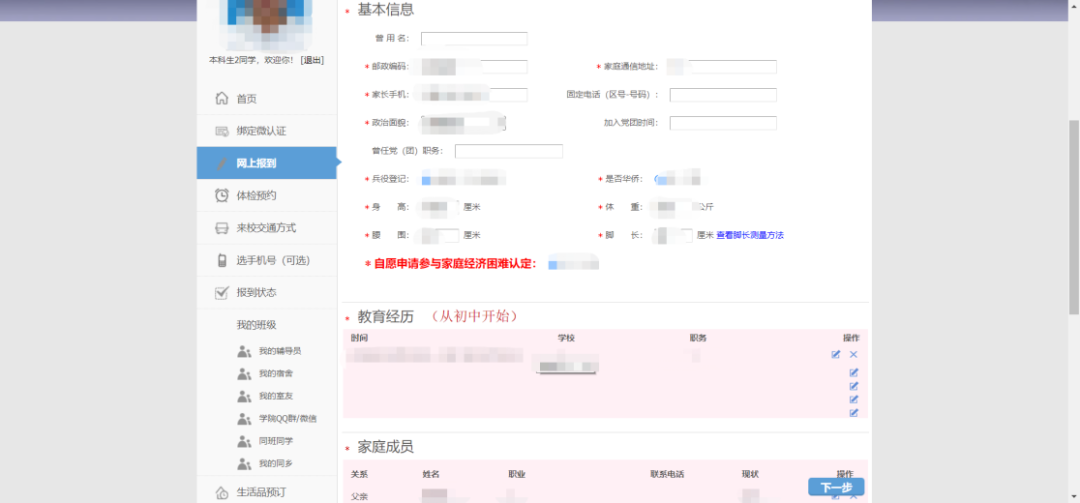Click the edit icon left of the X in 教育经历

835,354
